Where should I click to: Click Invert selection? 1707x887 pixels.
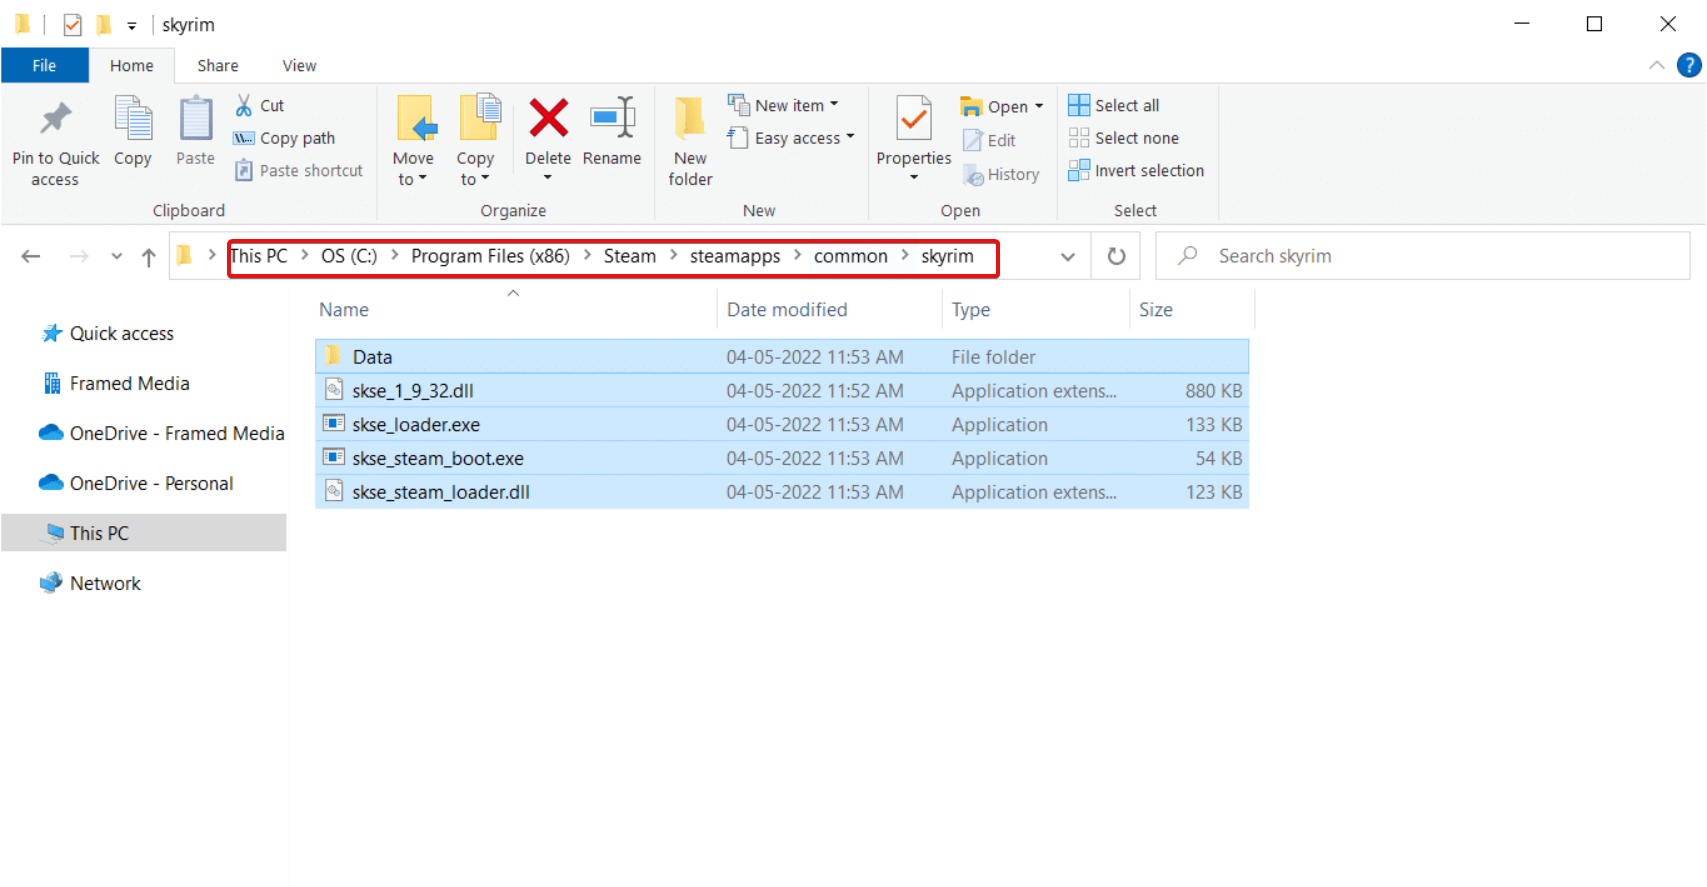tap(1136, 170)
